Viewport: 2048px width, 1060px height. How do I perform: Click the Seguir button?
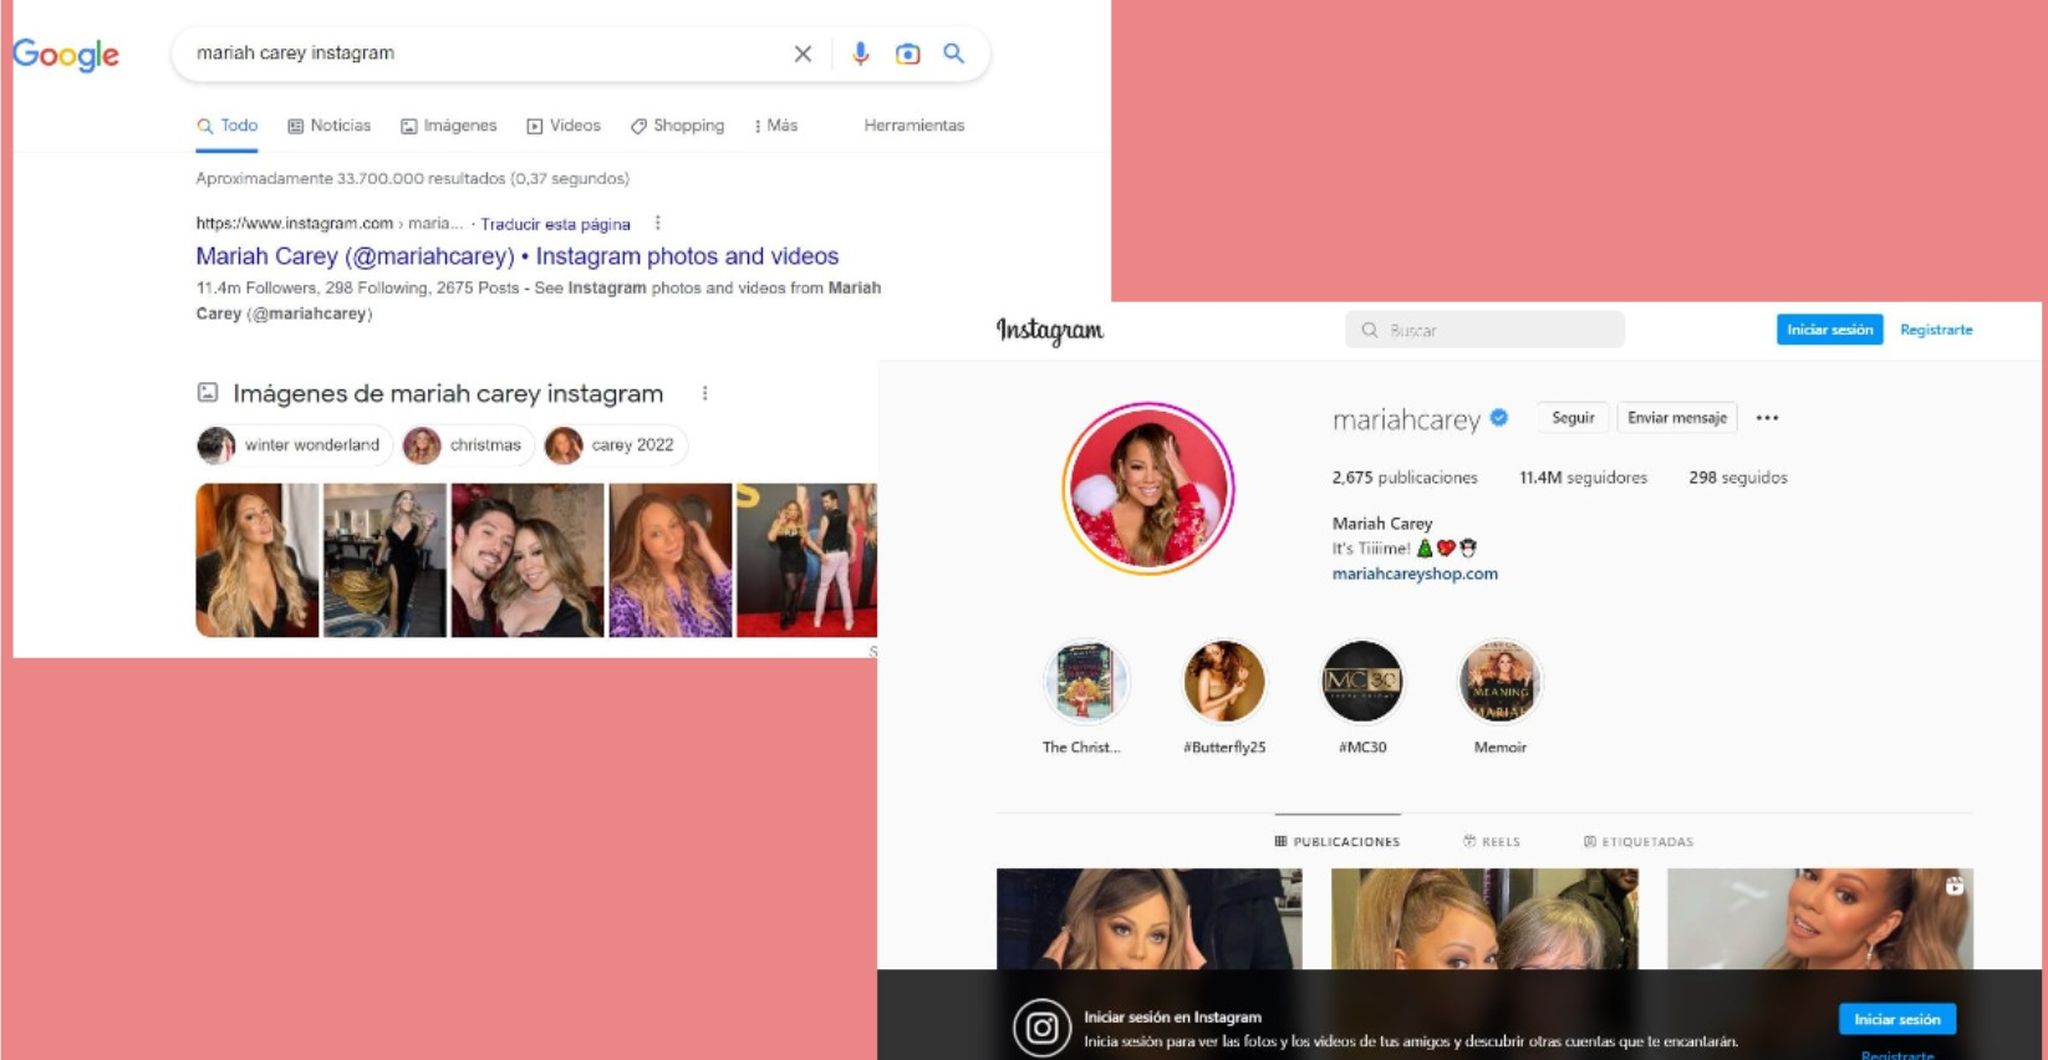point(1573,417)
